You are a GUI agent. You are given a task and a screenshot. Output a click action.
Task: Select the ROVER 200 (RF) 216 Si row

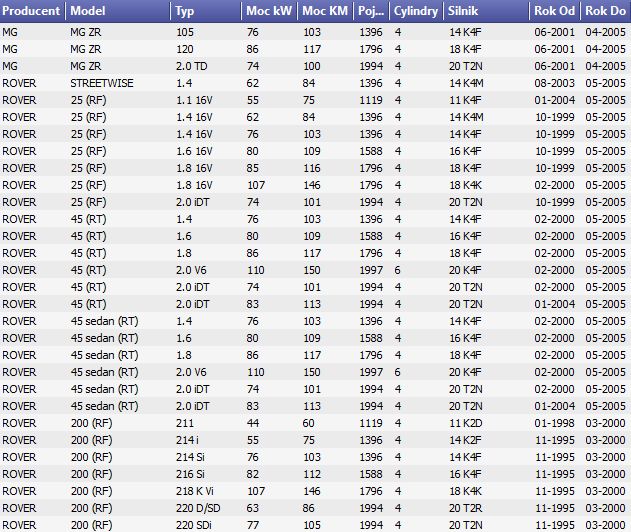click(x=316, y=474)
